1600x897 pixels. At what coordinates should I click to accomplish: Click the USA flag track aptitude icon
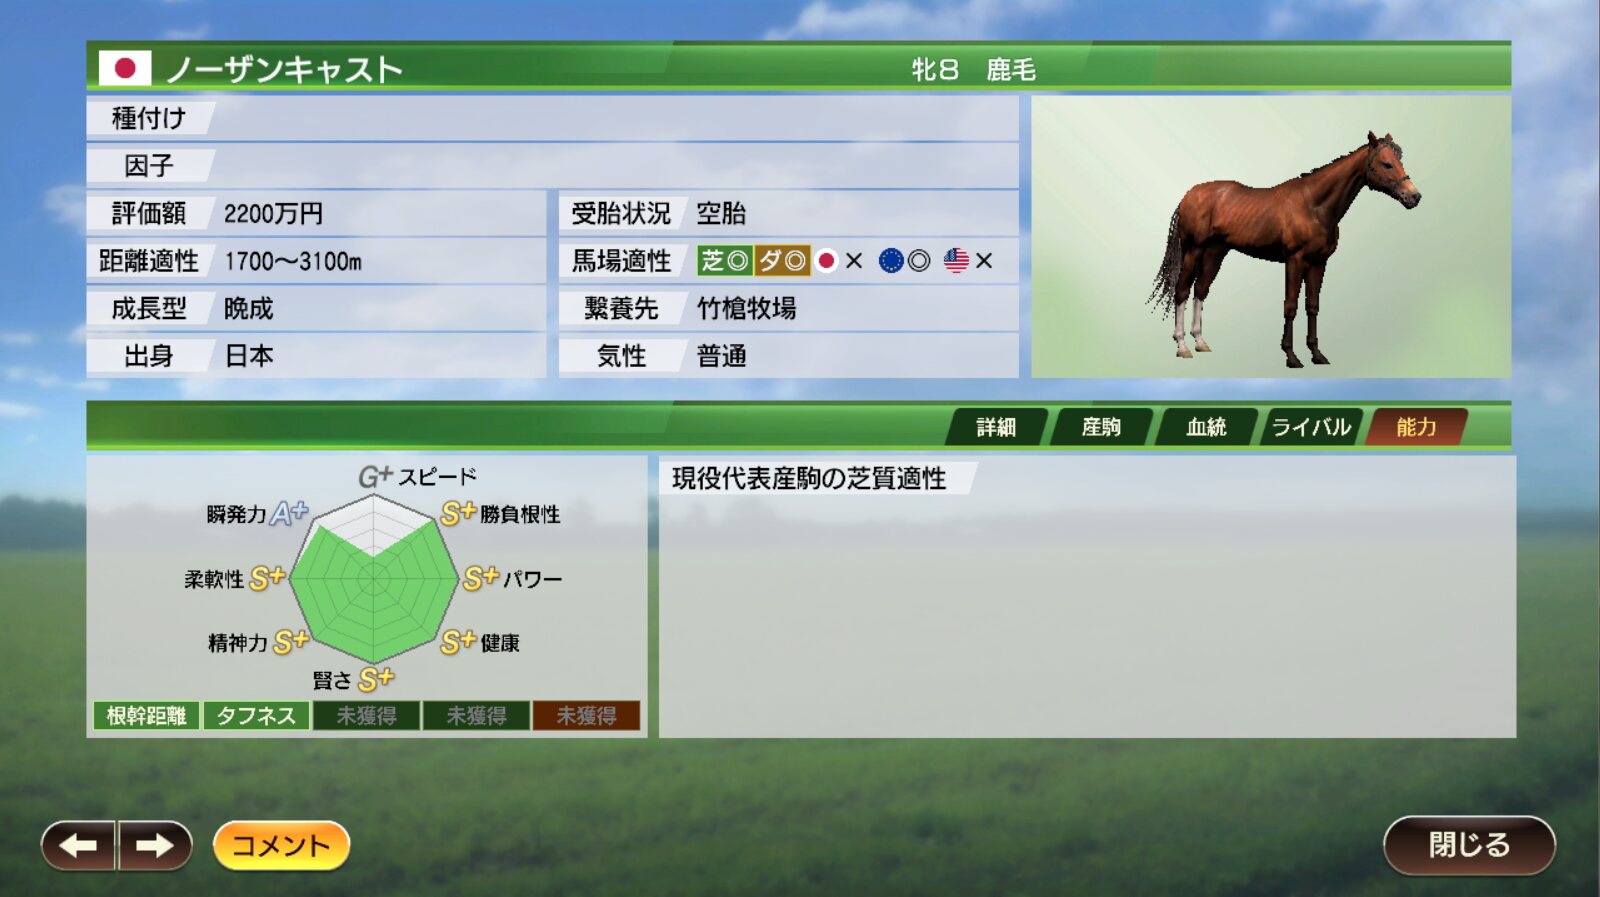coord(956,261)
